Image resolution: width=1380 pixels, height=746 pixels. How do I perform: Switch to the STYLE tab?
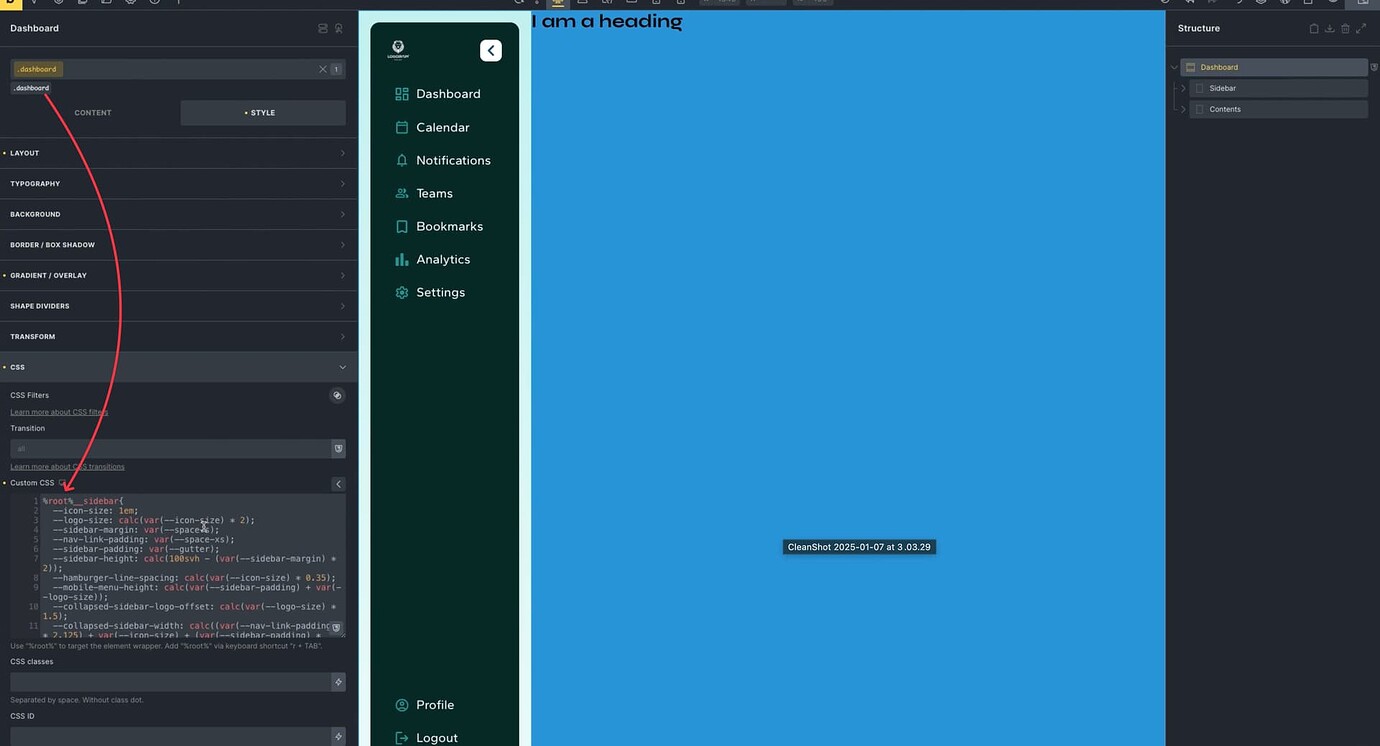tap(263, 113)
